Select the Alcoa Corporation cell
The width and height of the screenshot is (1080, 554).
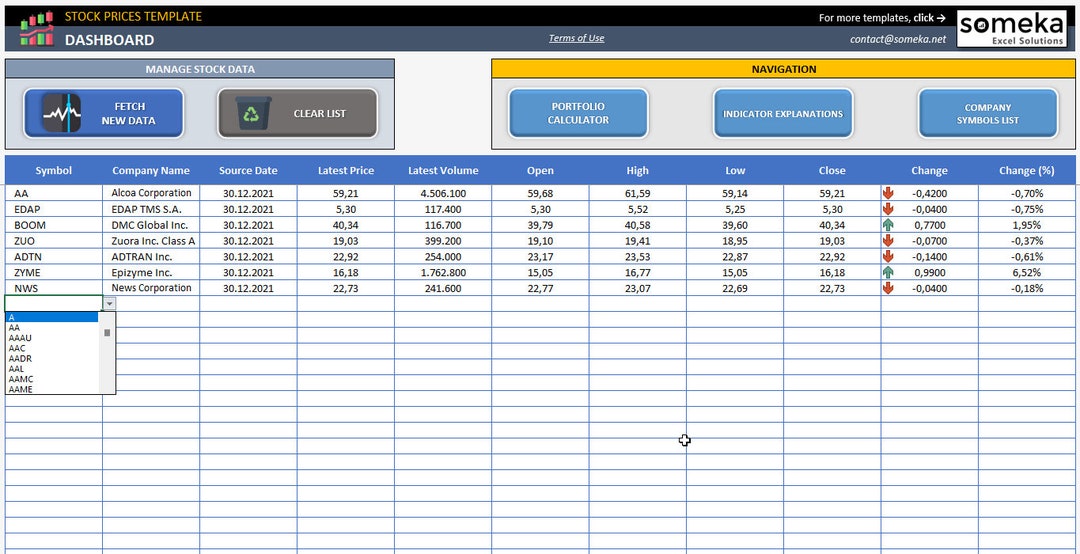(x=151, y=193)
